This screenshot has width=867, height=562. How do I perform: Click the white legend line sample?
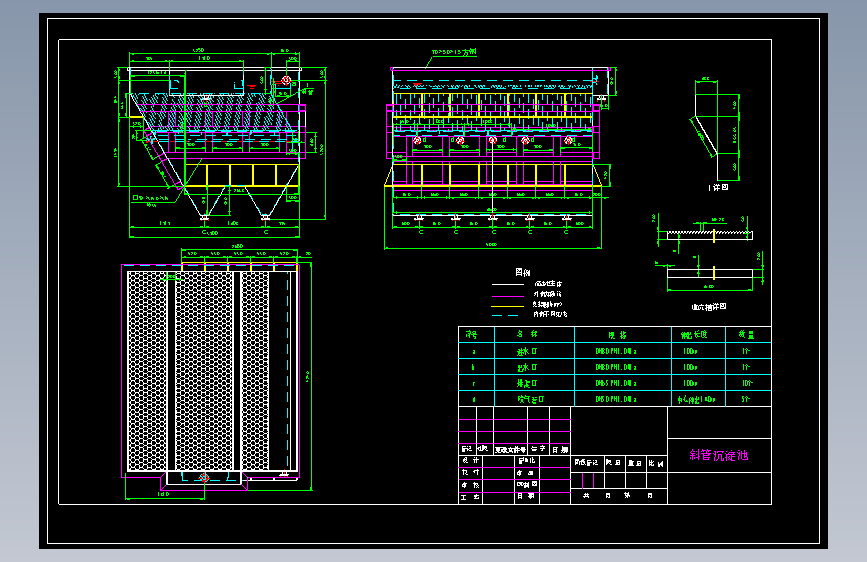[x=508, y=284]
